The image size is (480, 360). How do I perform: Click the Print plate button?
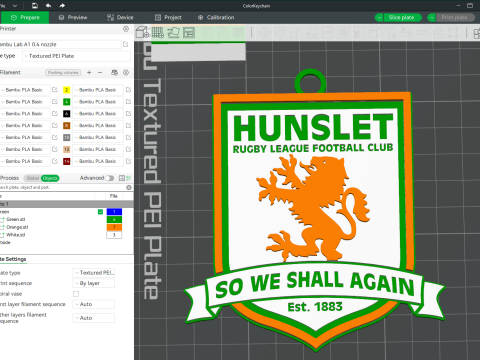(x=456, y=17)
